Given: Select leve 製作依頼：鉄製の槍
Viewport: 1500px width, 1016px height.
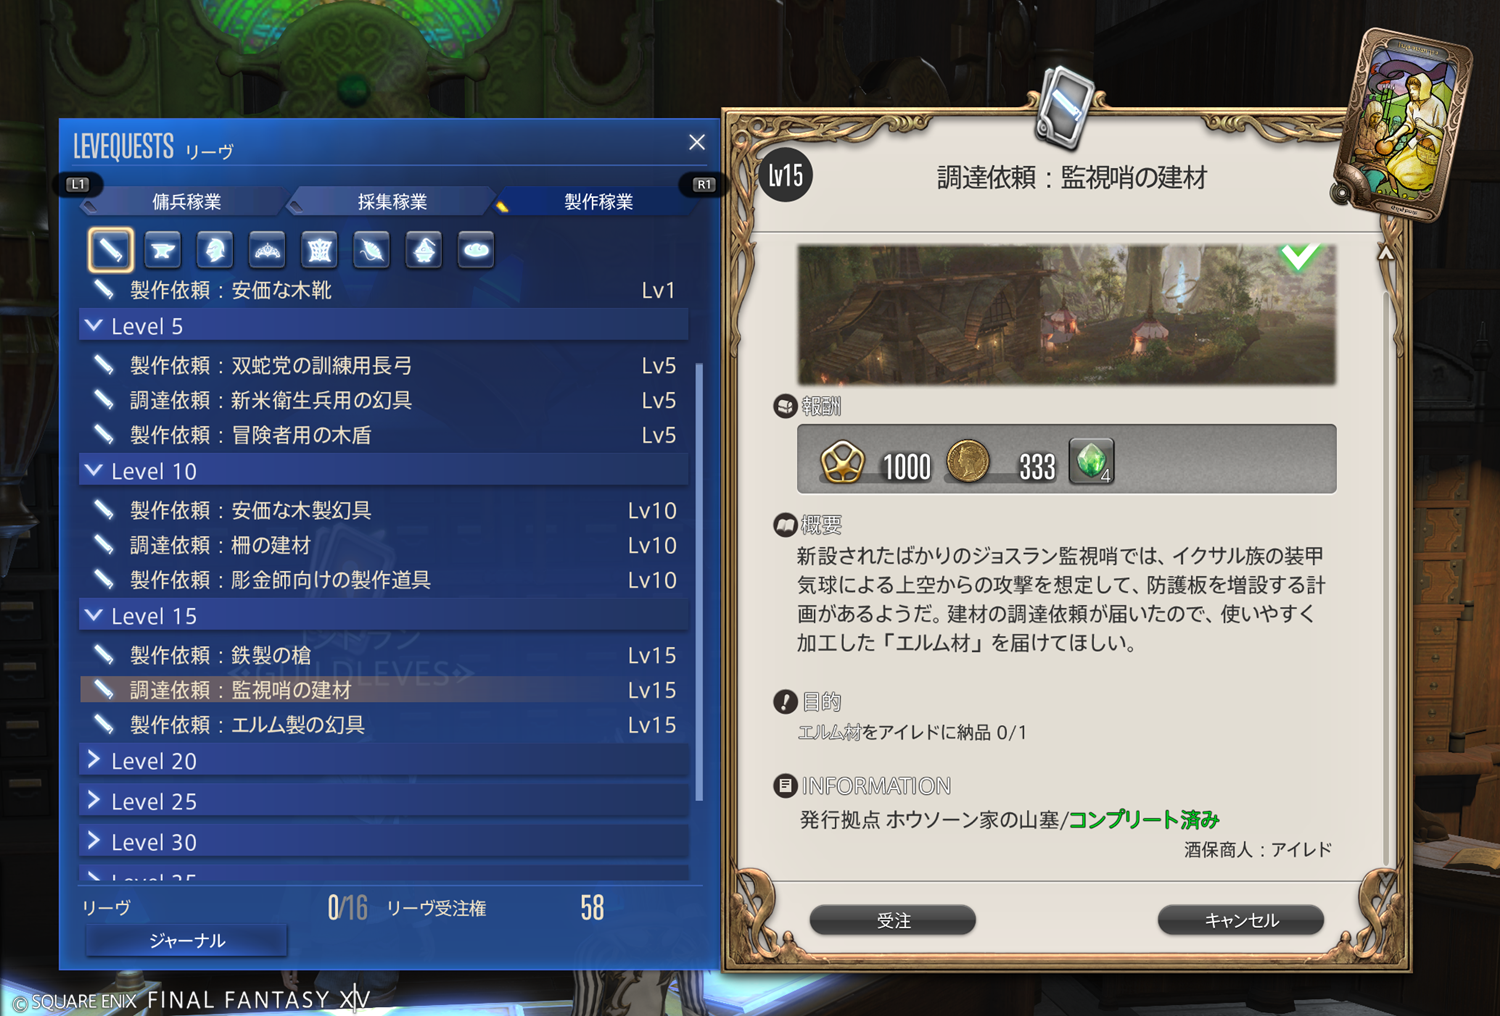Looking at the screenshot, I should point(384,655).
